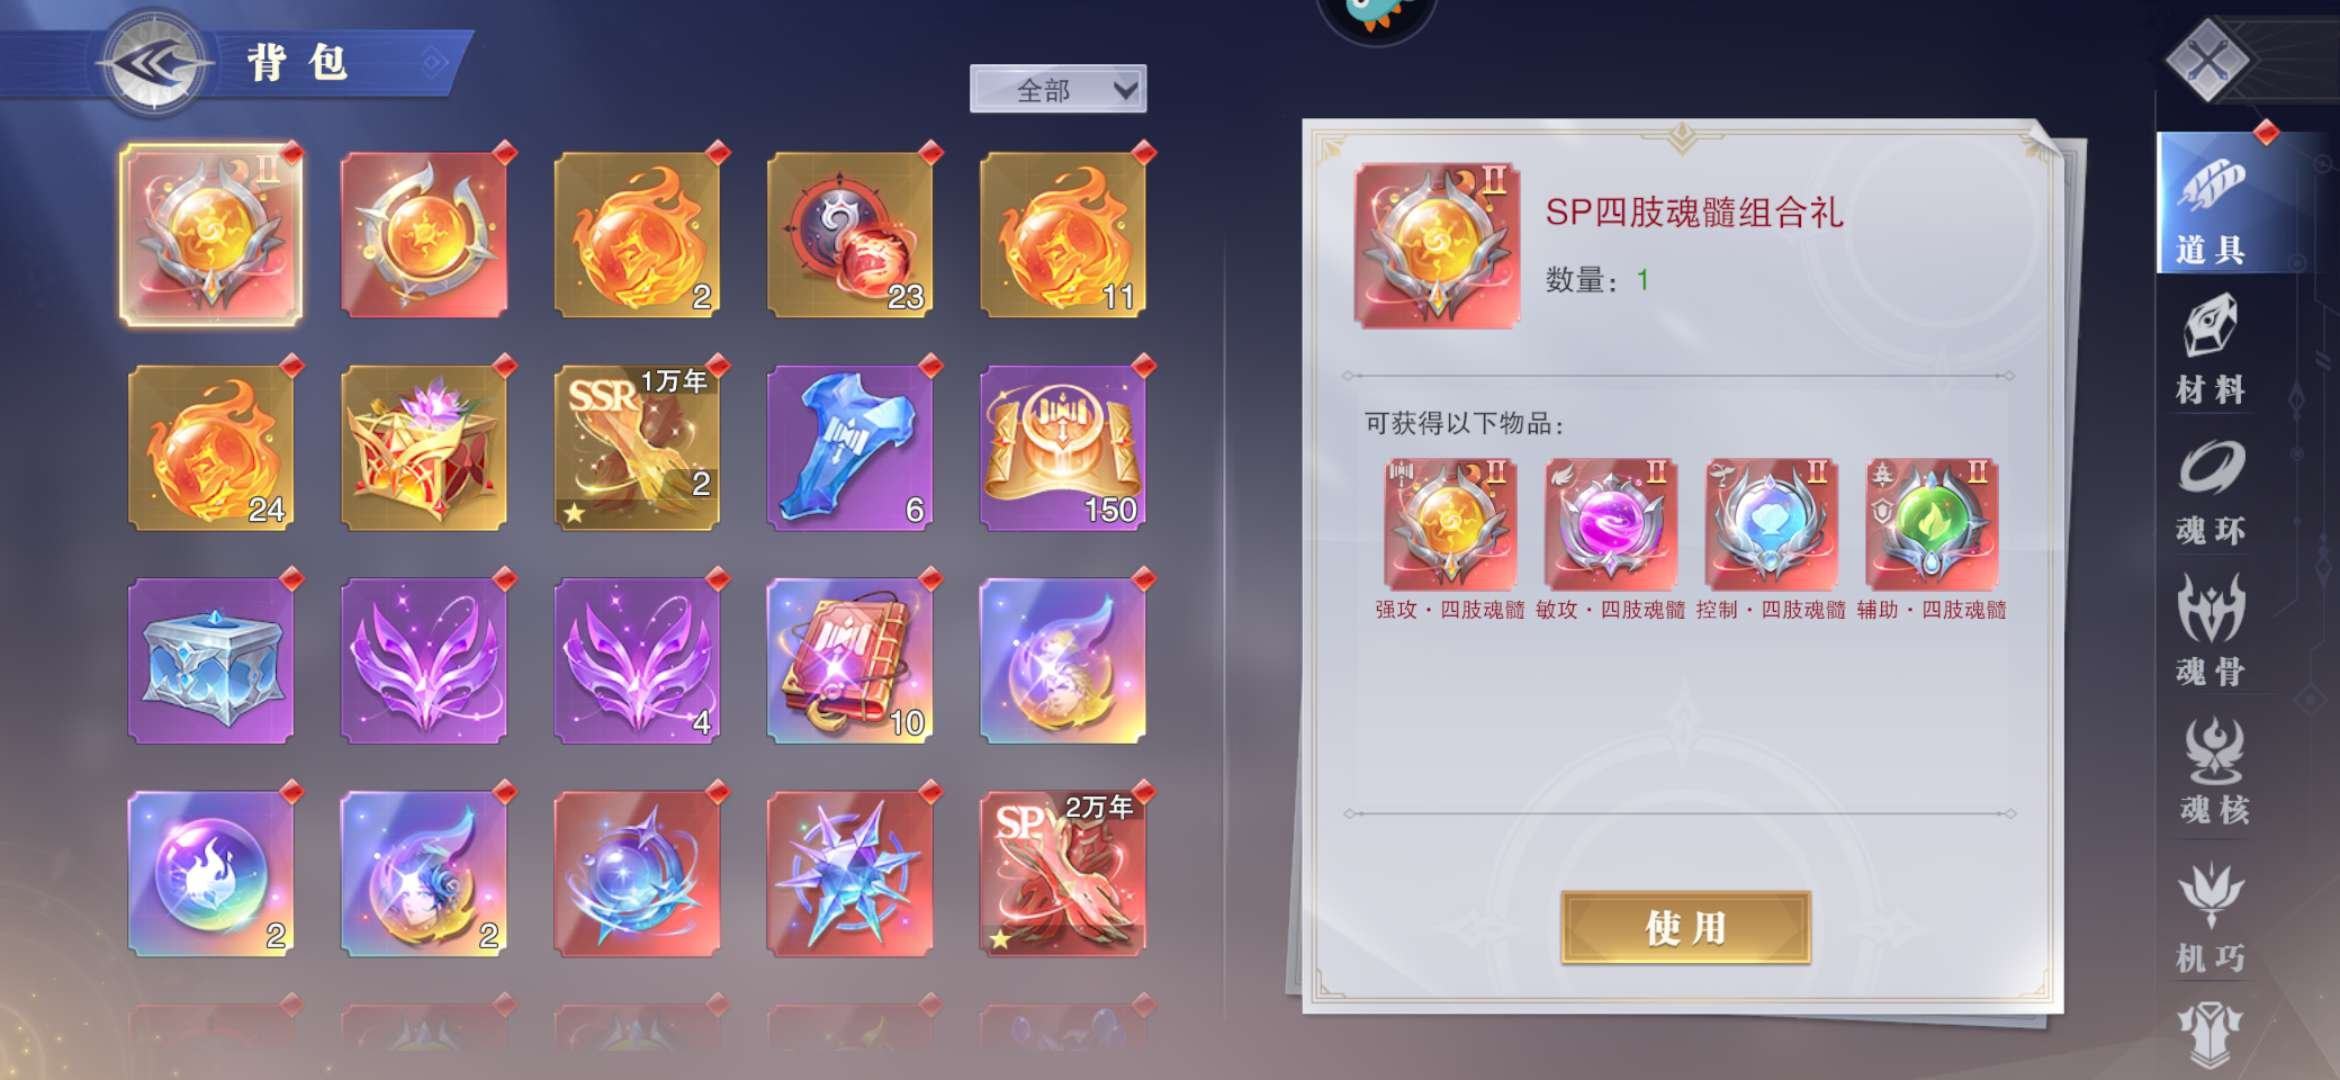The width and height of the screenshot is (2340, 1080).
Task: Click the 使用 button
Action: click(x=1686, y=928)
